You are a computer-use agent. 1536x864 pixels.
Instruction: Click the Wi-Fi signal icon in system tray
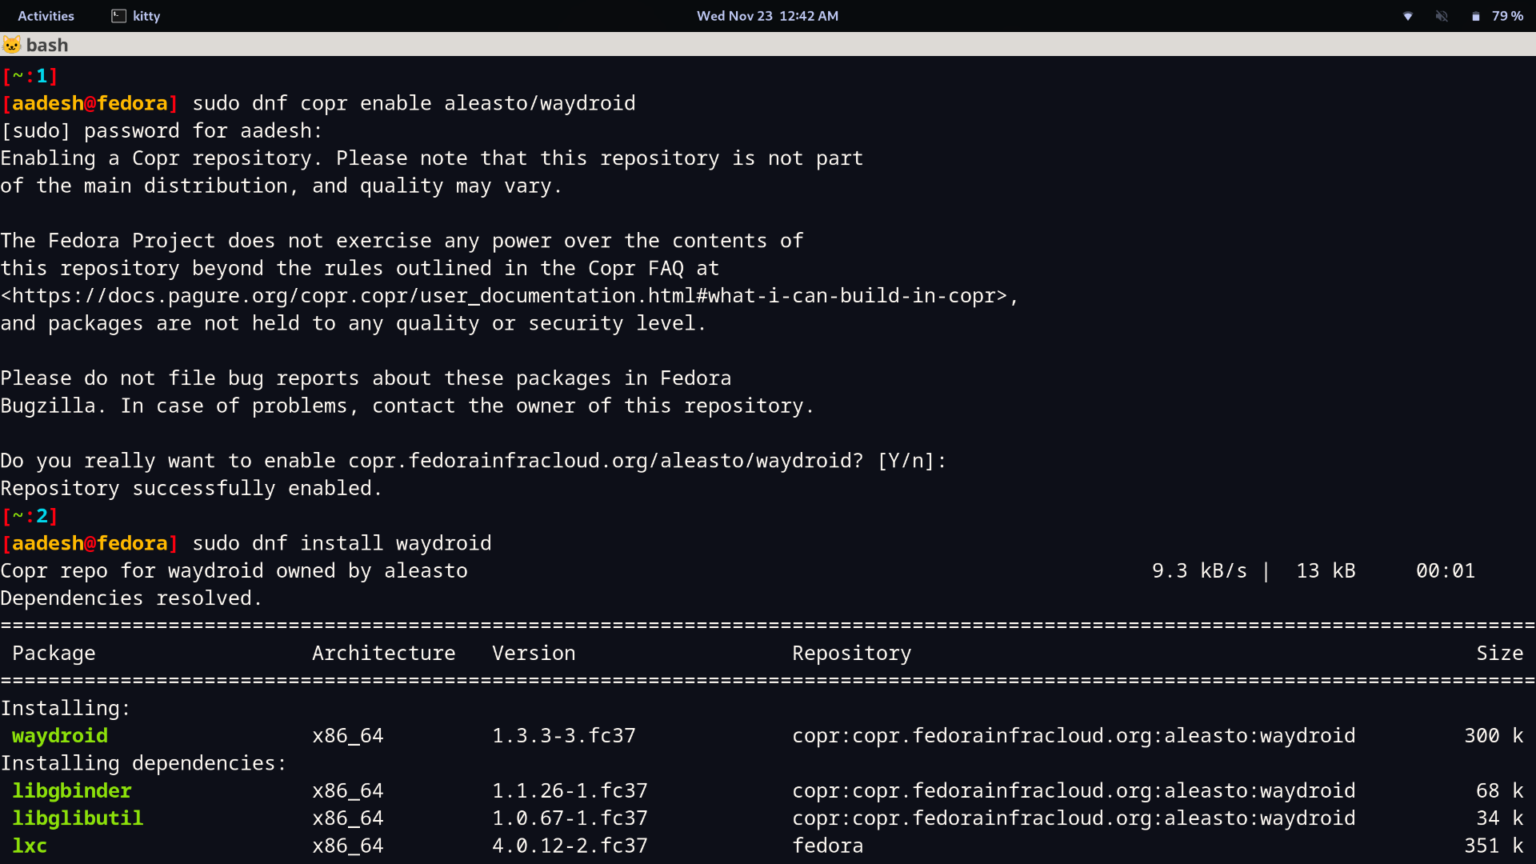pyautogui.click(x=1407, y=16)
